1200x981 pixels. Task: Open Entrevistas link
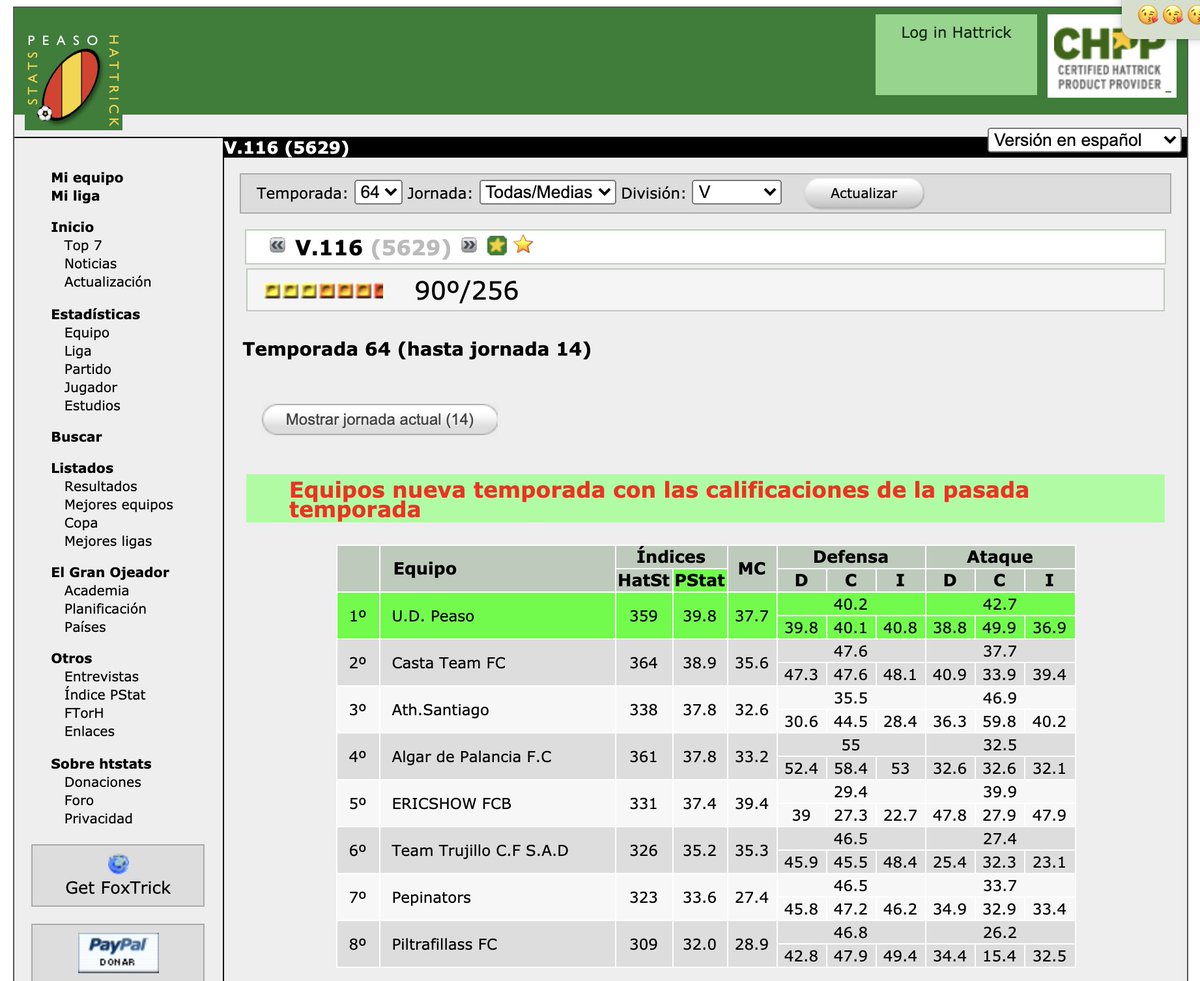pyautogui.click(x=102, y=677)
